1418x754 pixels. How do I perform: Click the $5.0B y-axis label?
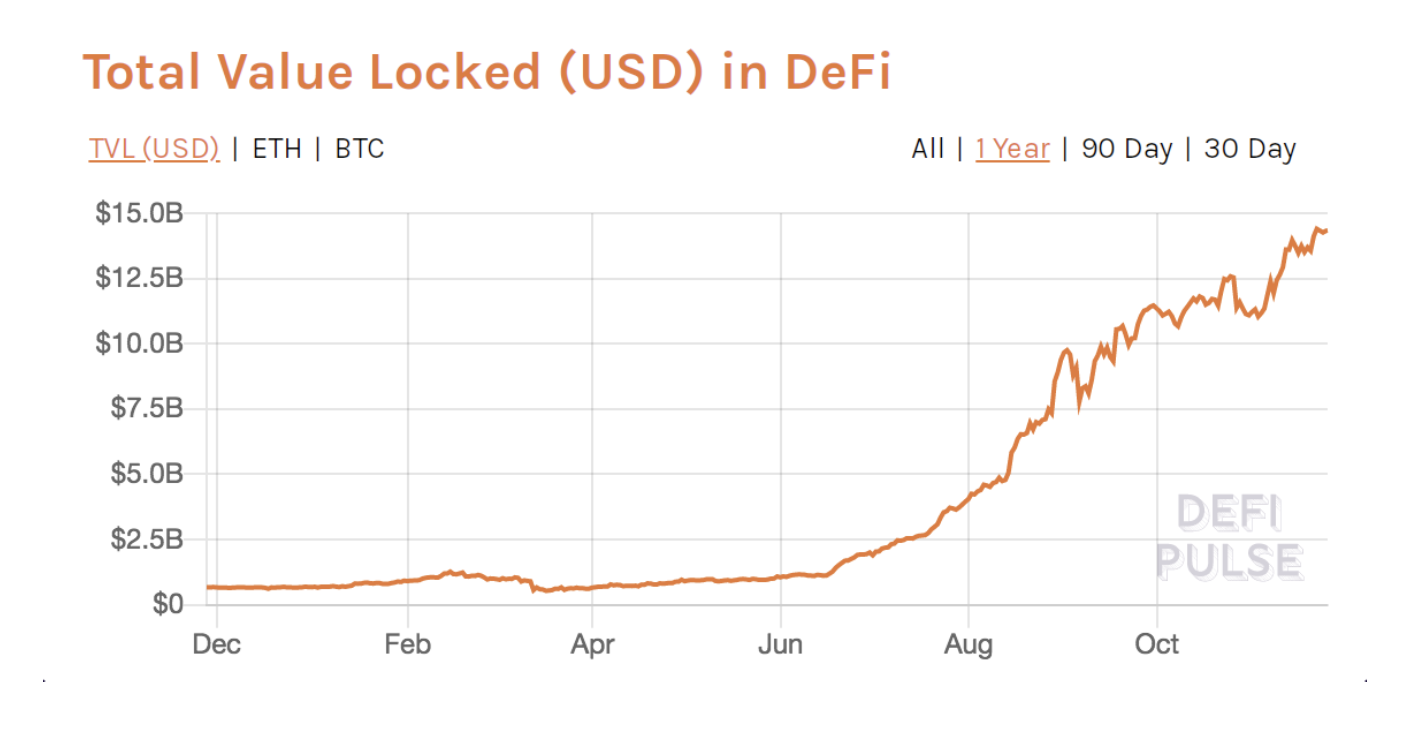coord(146,474)
